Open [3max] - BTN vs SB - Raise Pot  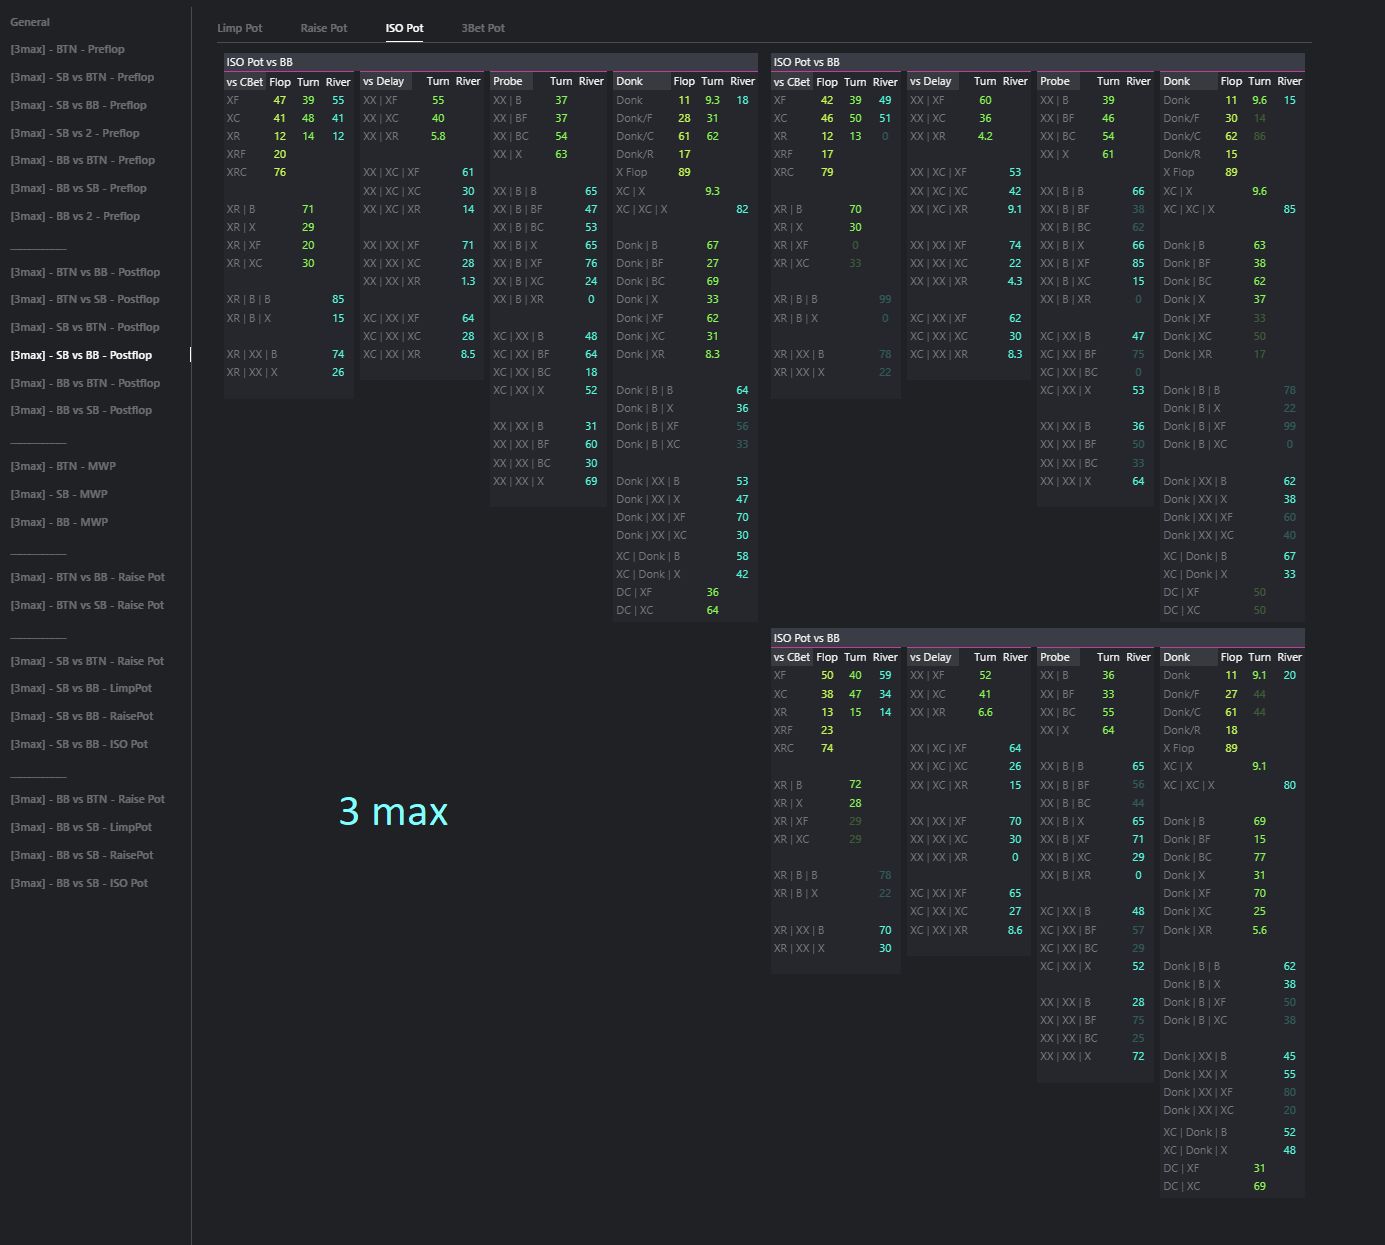(87, 605)
